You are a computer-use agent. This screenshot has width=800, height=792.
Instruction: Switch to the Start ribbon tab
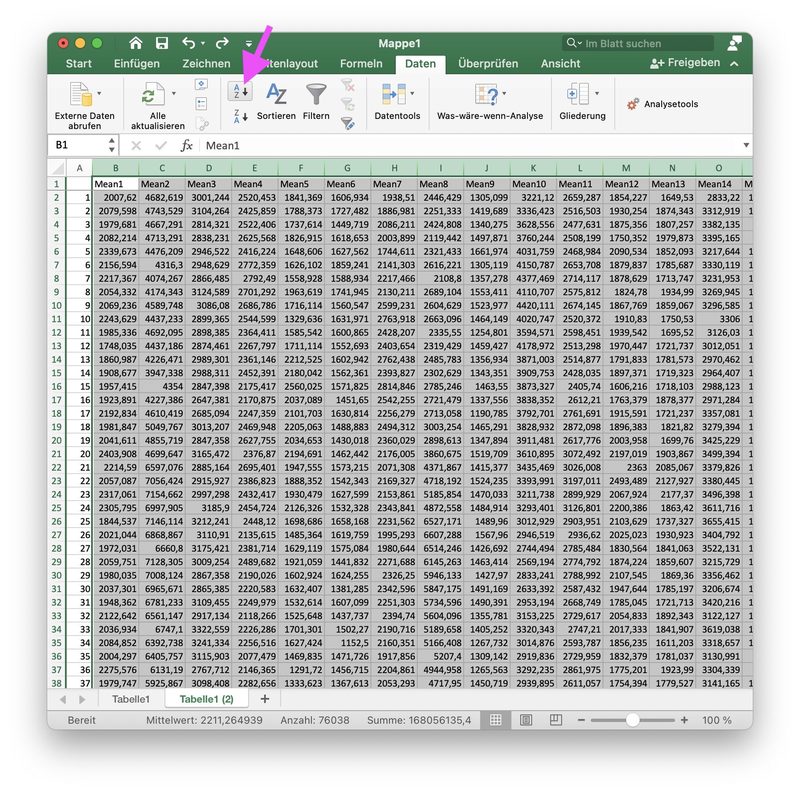coord(79,64)
